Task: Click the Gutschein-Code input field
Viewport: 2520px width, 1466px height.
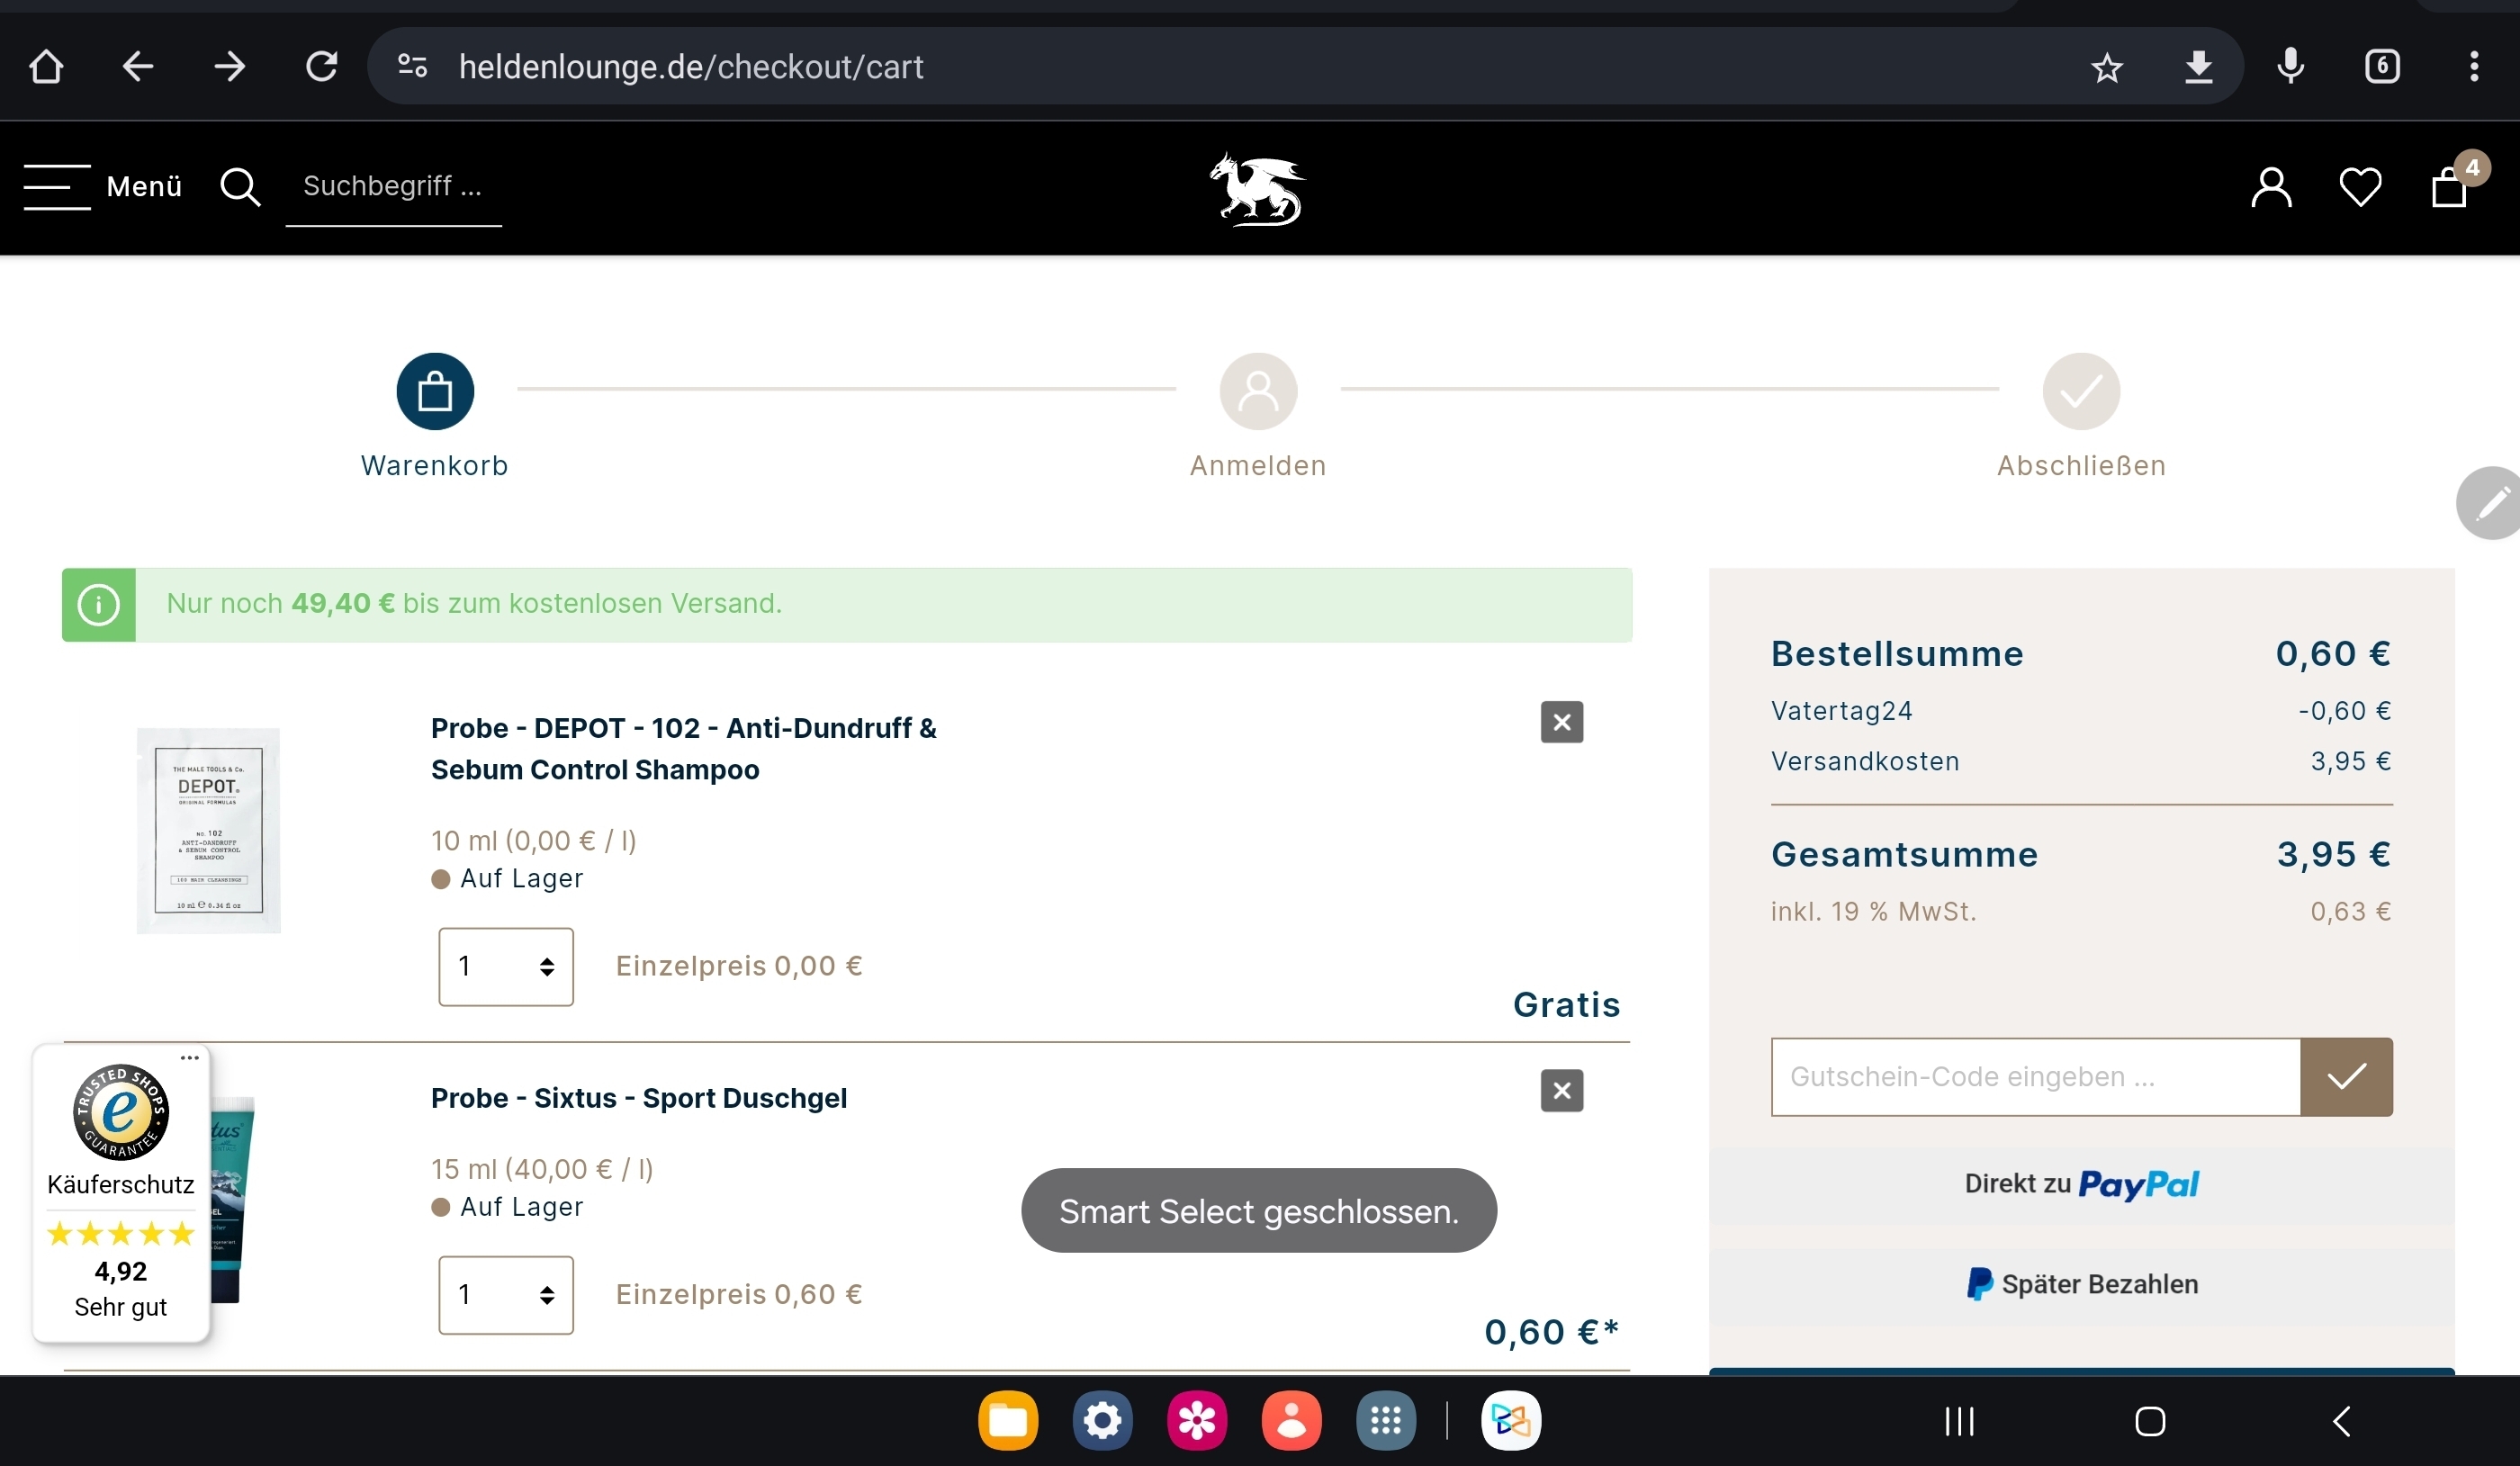Action: [2034, 1077]
